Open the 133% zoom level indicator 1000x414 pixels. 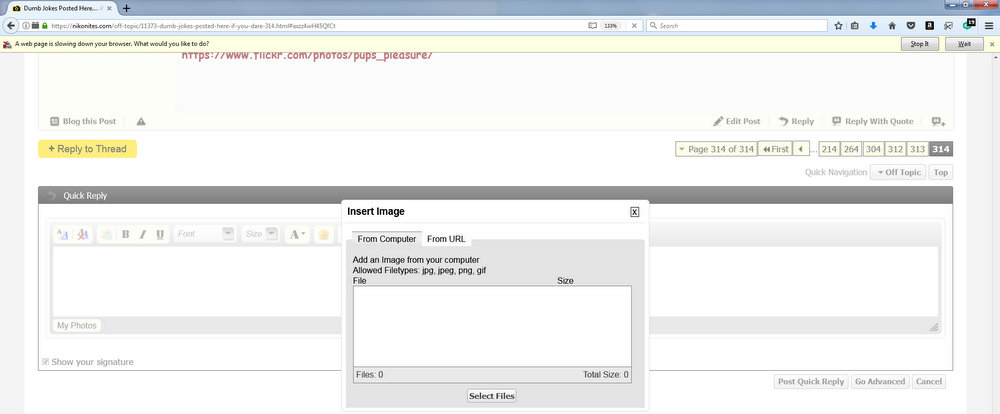tap(611, 26)
